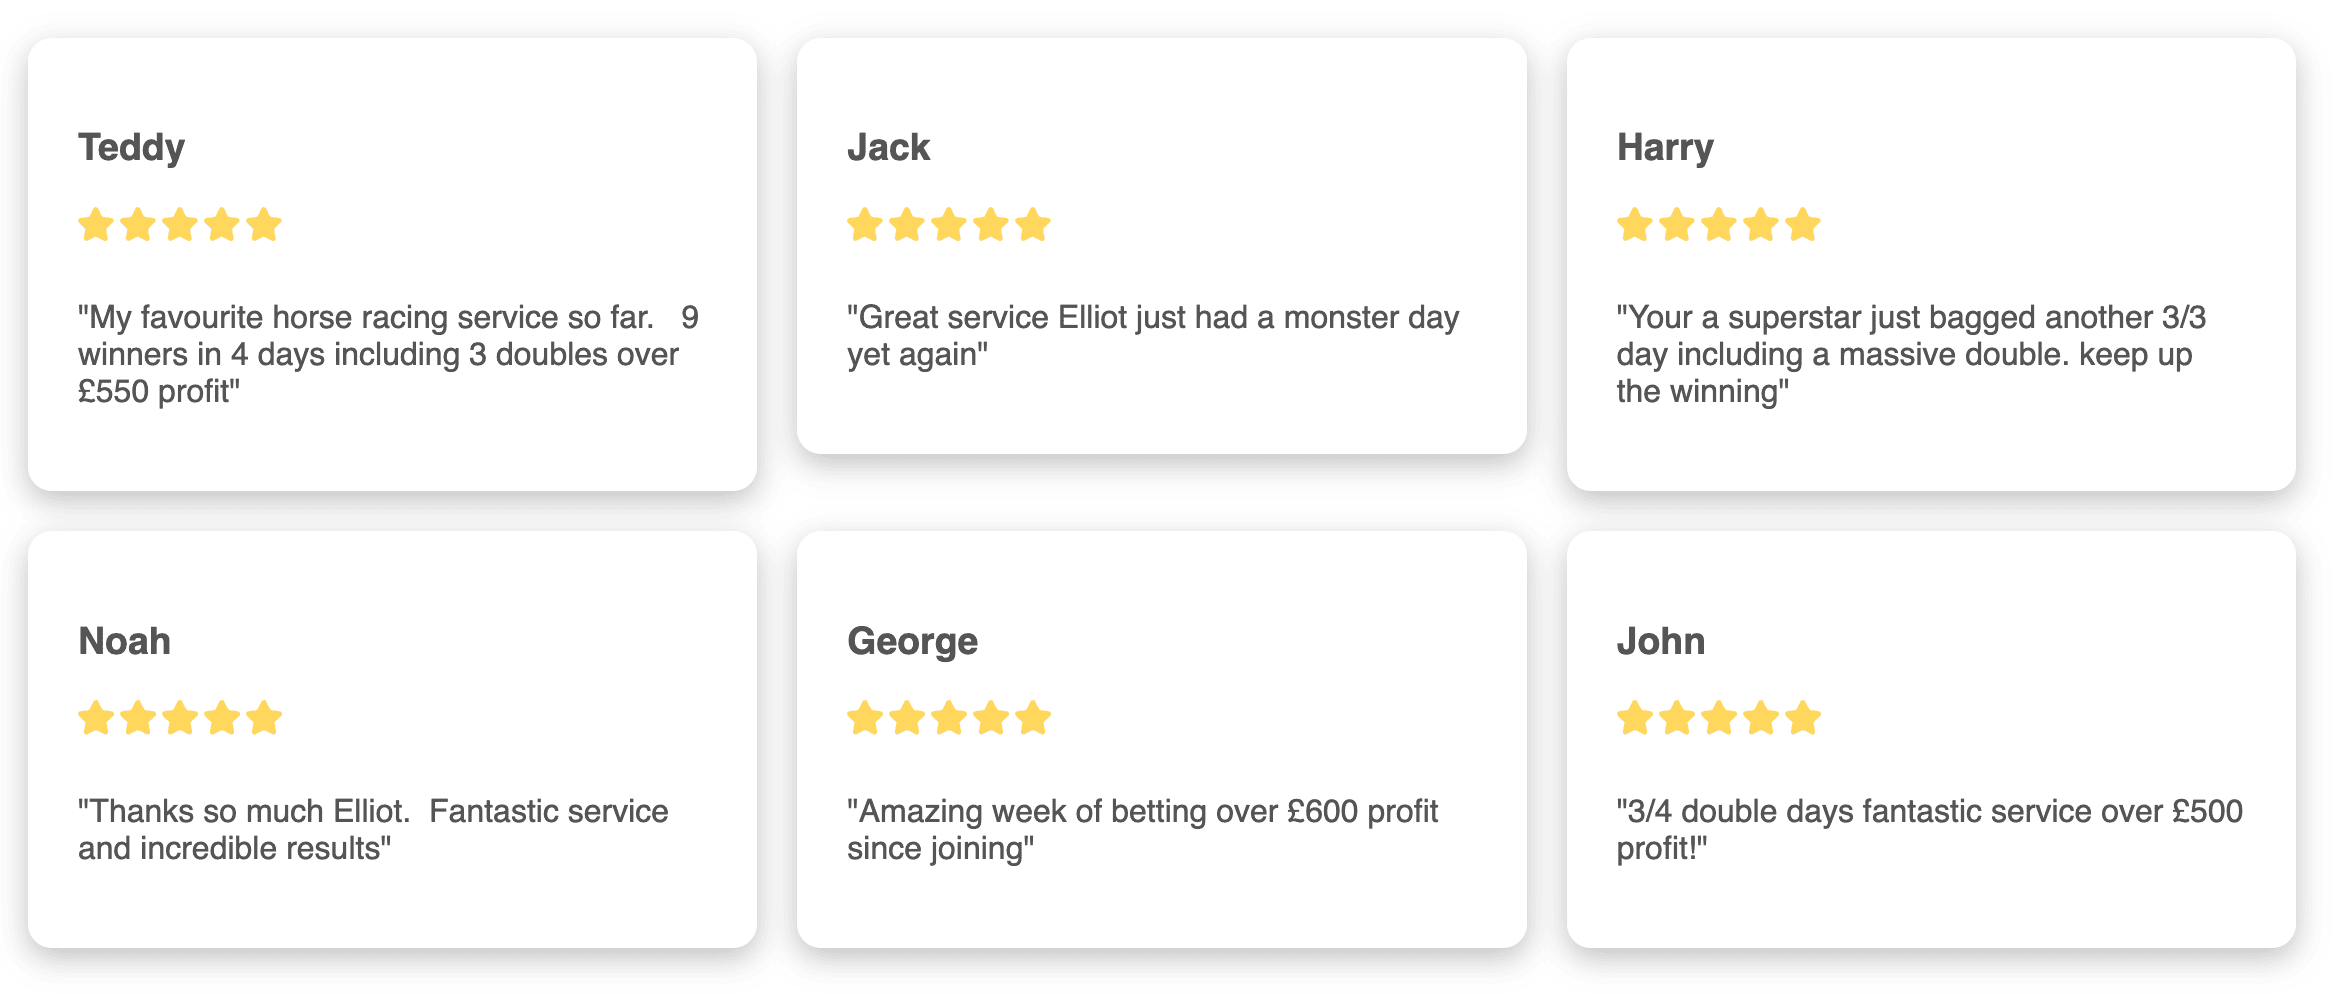Viewport: 2334px width, 996px height.
Task: Select the Noah review title
Action: coord(124,641)
